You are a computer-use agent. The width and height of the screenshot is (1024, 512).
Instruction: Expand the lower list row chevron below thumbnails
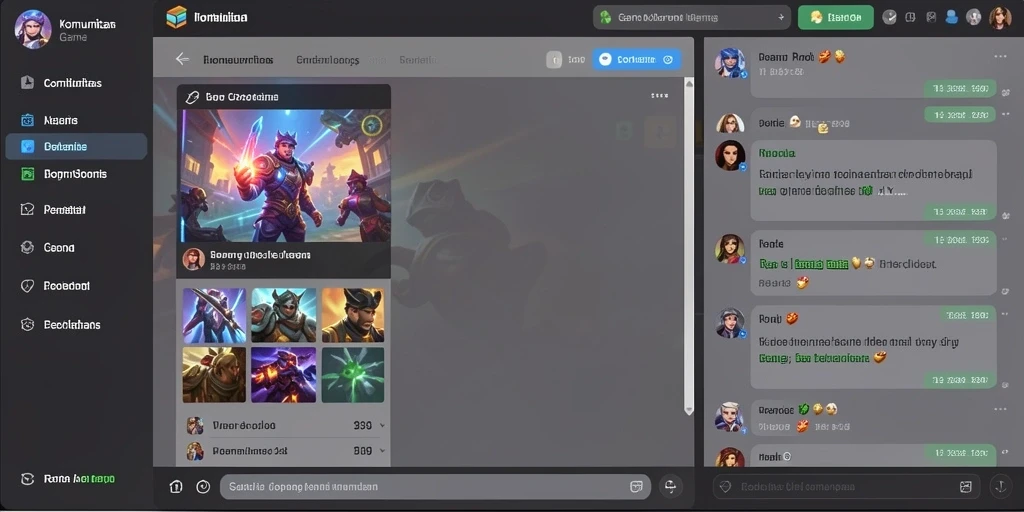[382, 451]
